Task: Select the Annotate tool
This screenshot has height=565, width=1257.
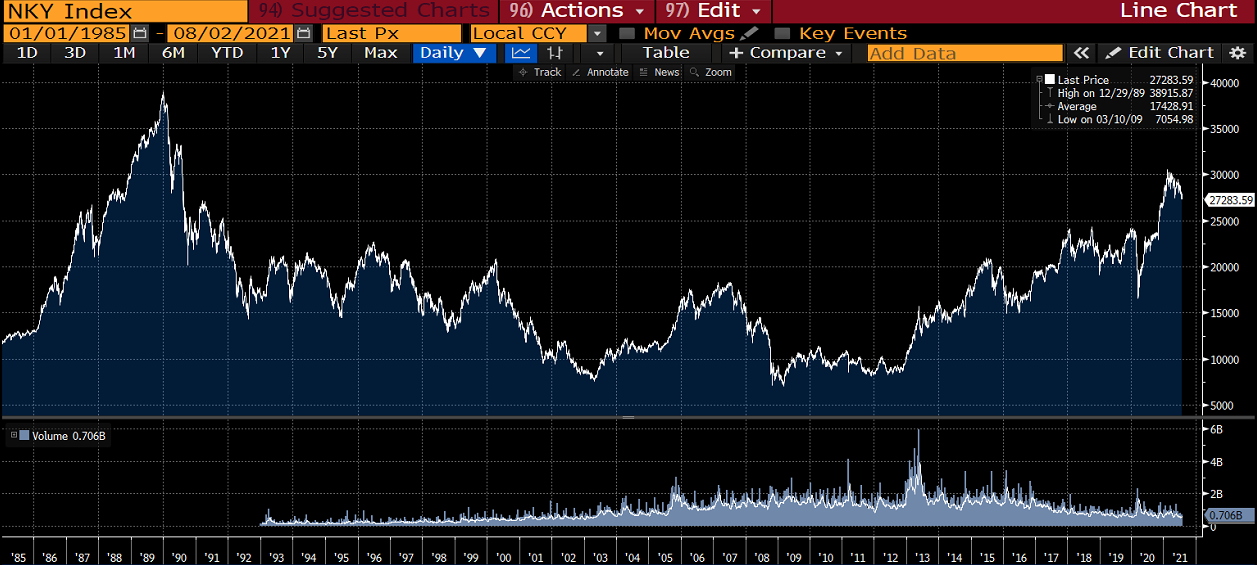Action: click(600, 72)
